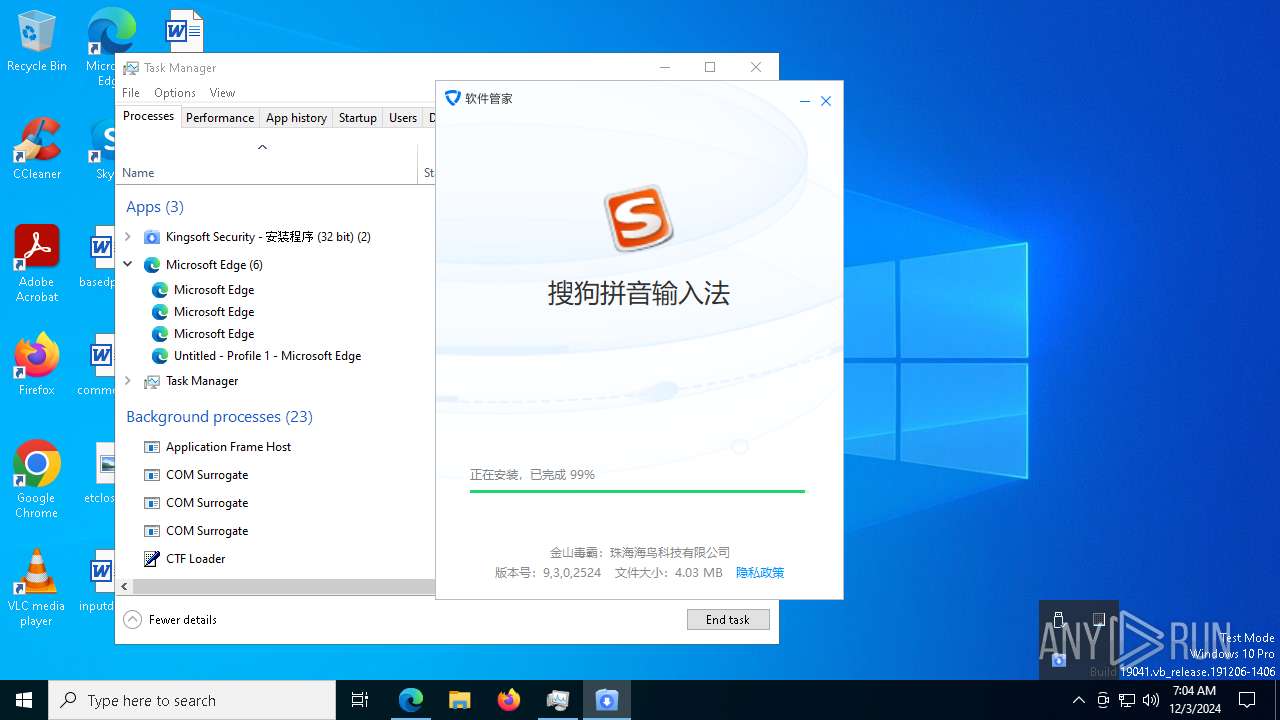
Task: Open Microsoft Edge from the taskbar
Action: pos(411,700)
